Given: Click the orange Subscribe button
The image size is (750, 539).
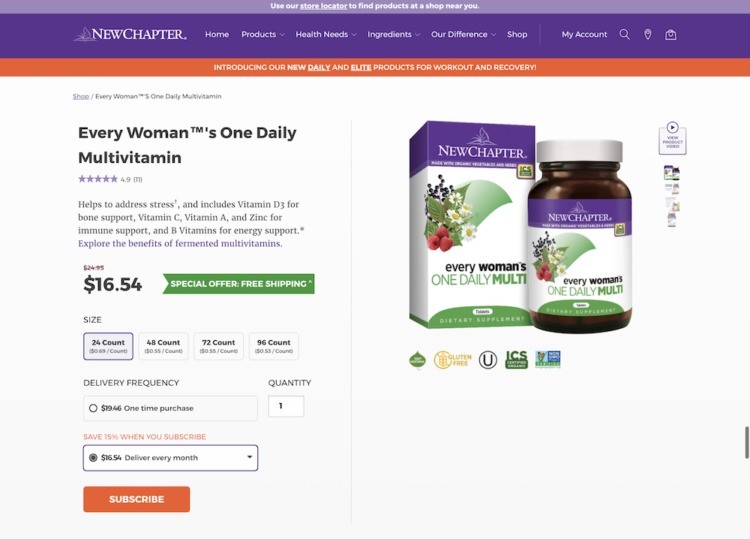Looking at the screenshot, I should tap(136, 499).
